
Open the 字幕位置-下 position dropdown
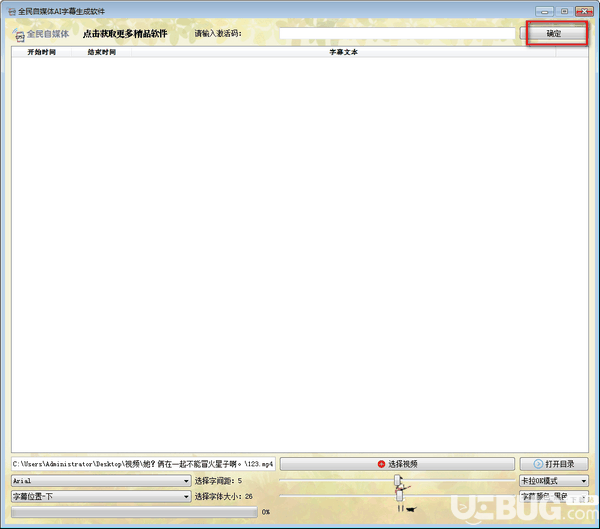pos(101,496)
